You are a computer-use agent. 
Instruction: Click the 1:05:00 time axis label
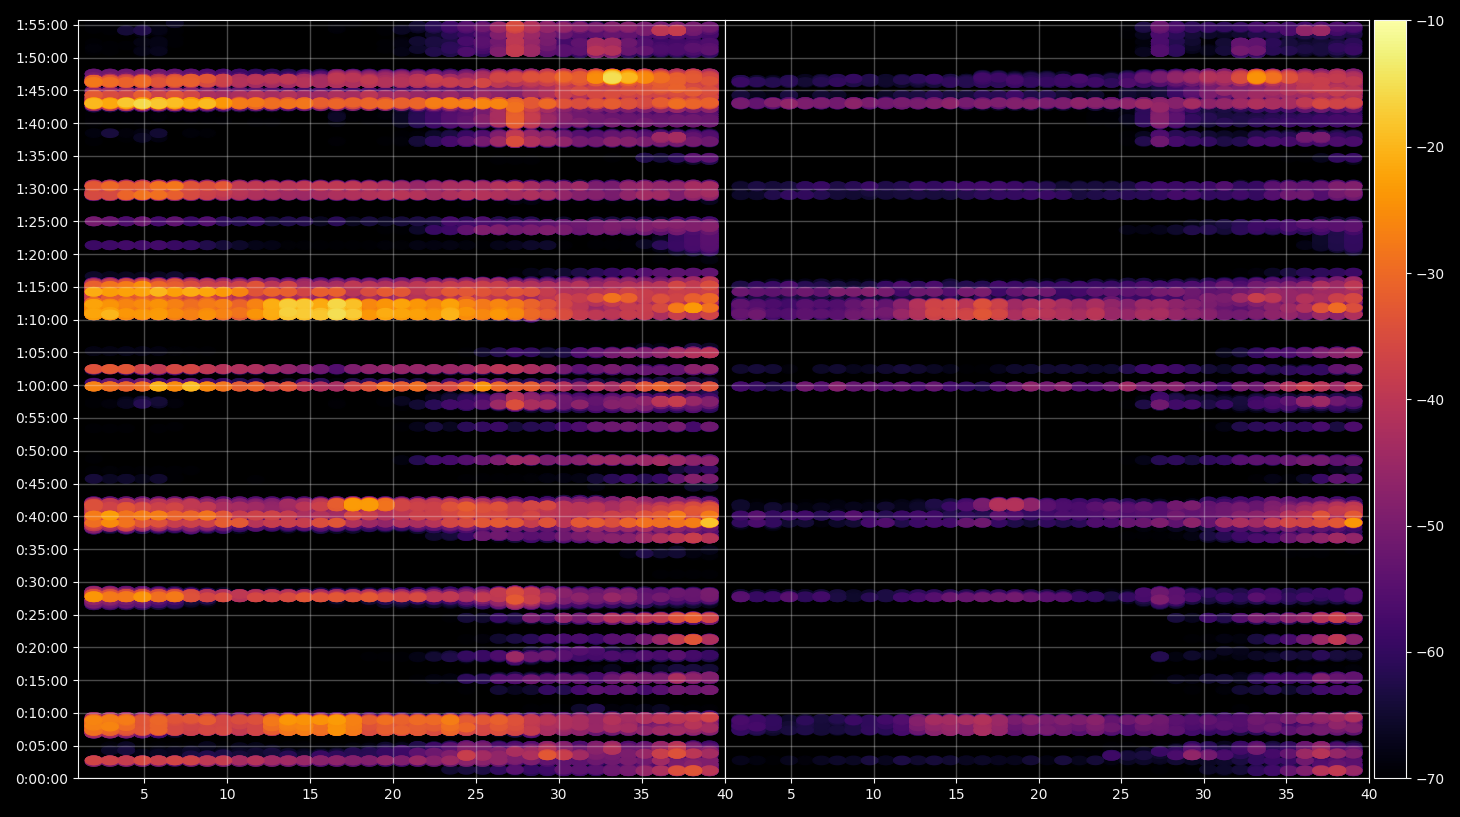click(x=42, y=353)
